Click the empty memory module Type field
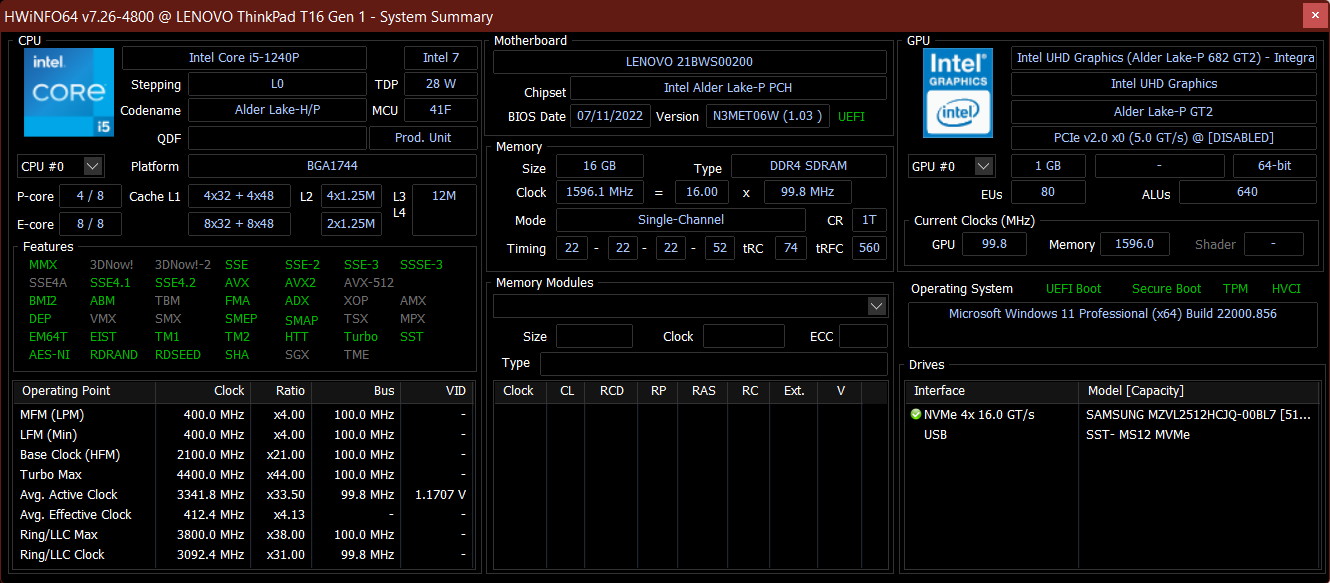The height and width of the screenshot is (583, 1330). pyautogui.click(x=714, y=363)
